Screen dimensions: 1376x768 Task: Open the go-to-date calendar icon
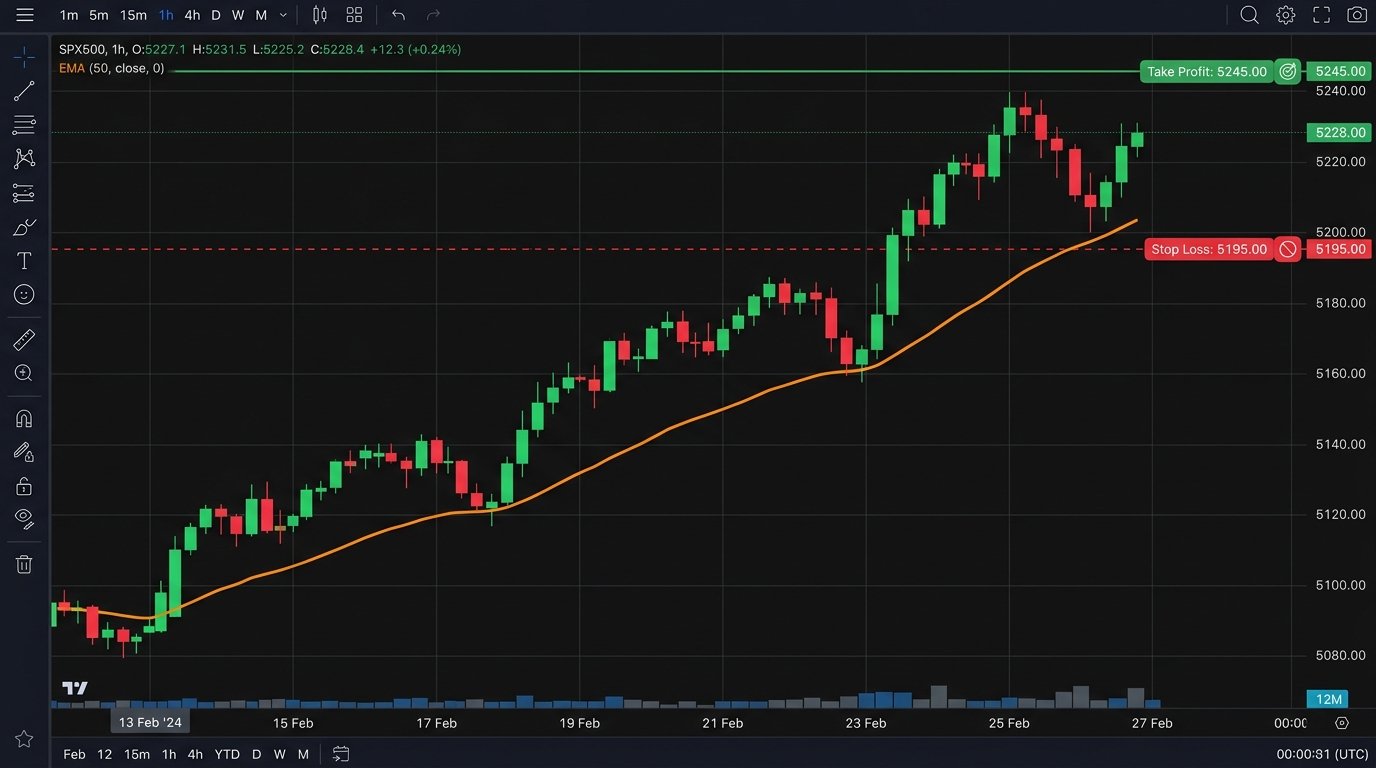coord(341,754)
